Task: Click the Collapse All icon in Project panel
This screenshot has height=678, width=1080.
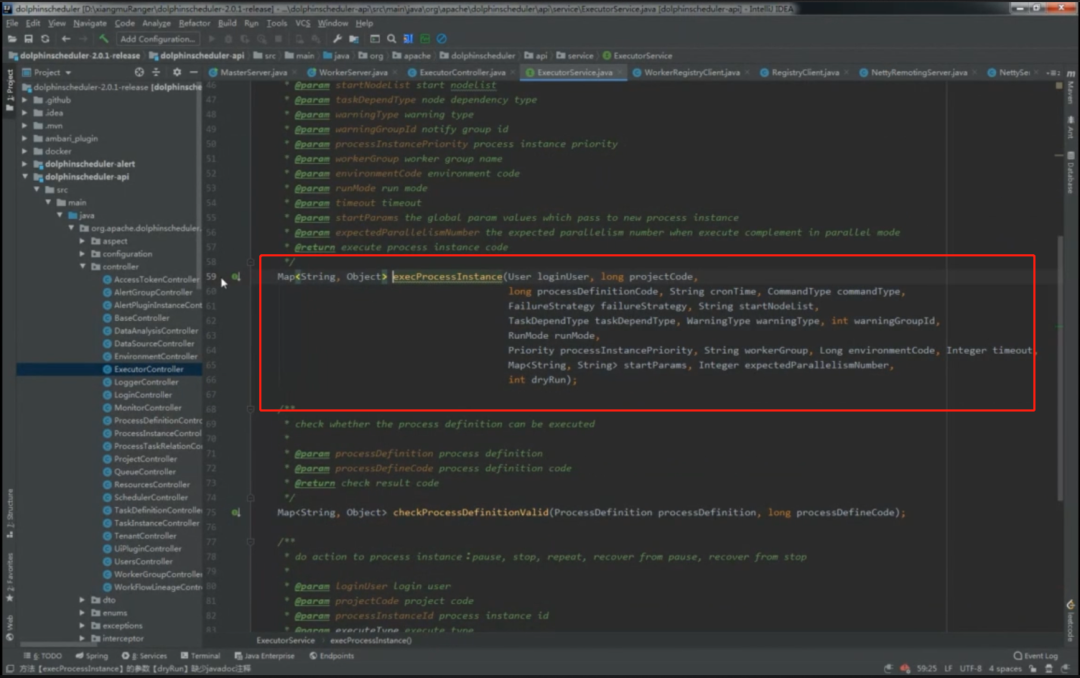Action: [156, 72]
